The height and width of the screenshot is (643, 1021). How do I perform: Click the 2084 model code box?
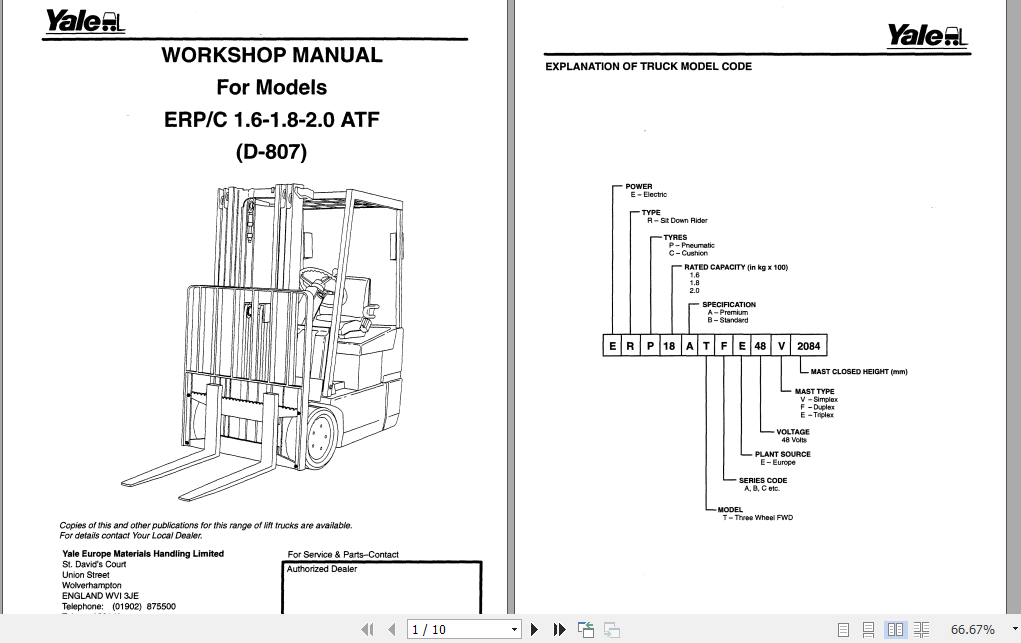coord(809,346)
